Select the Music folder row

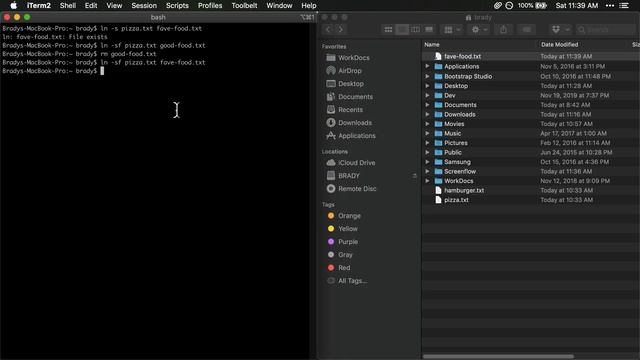click(x=531, y=133)
